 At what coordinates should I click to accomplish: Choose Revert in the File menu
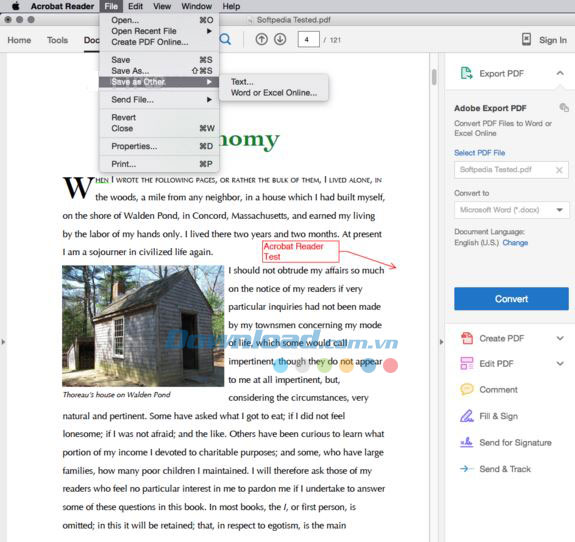159,117
